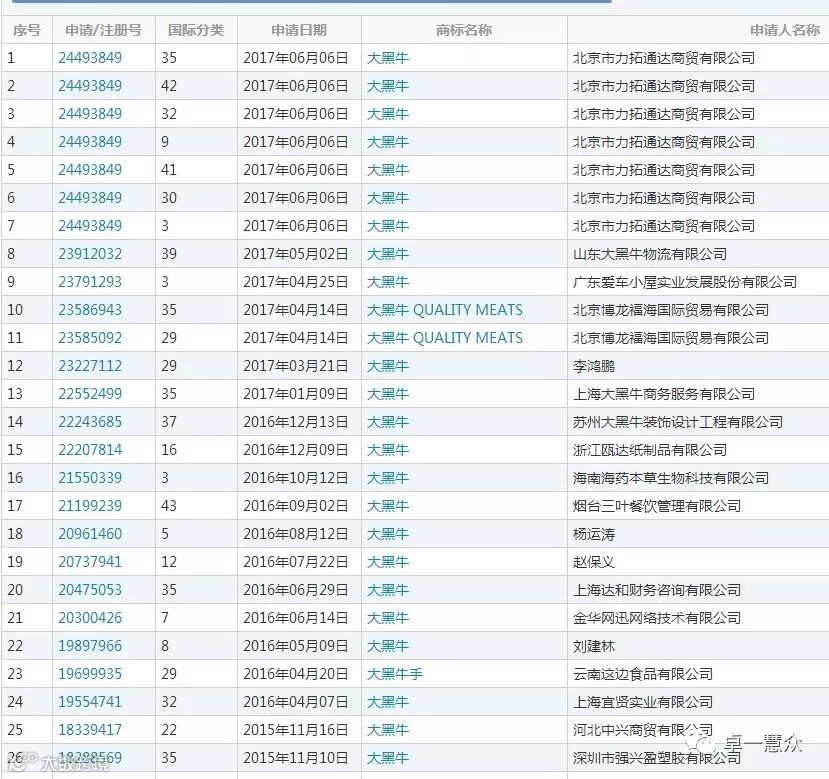Viewport: 829px width, 779px height.
Task: Select applicant 云南这边食品有限公司
Action: [x=643, y=674]
